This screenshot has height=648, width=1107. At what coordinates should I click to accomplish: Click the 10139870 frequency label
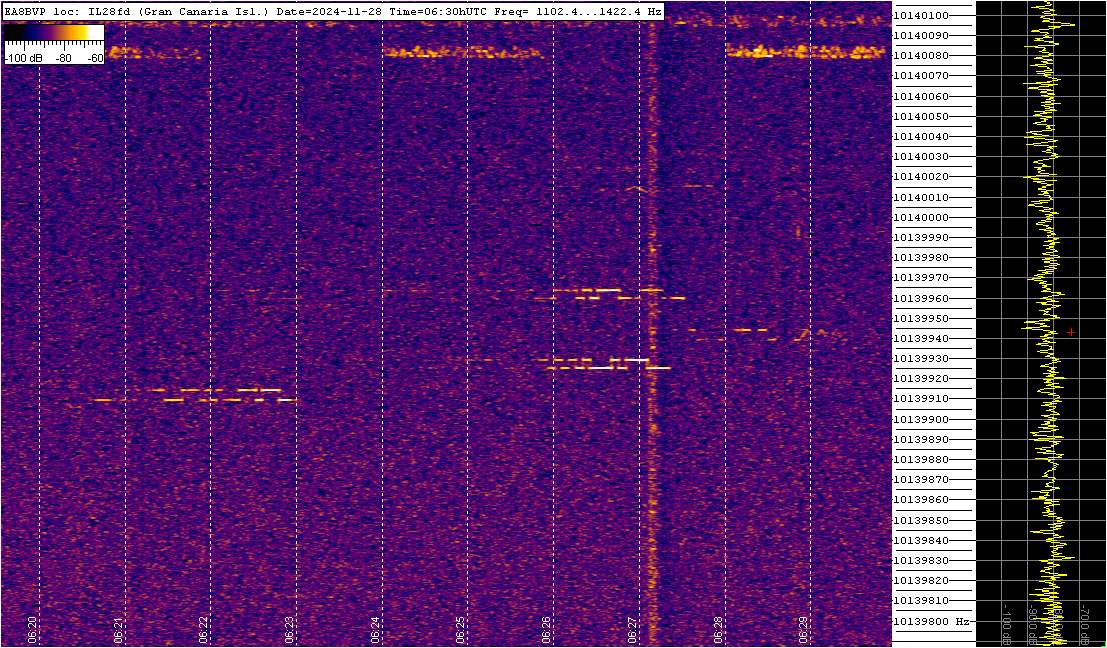click(x=921, y=480)
